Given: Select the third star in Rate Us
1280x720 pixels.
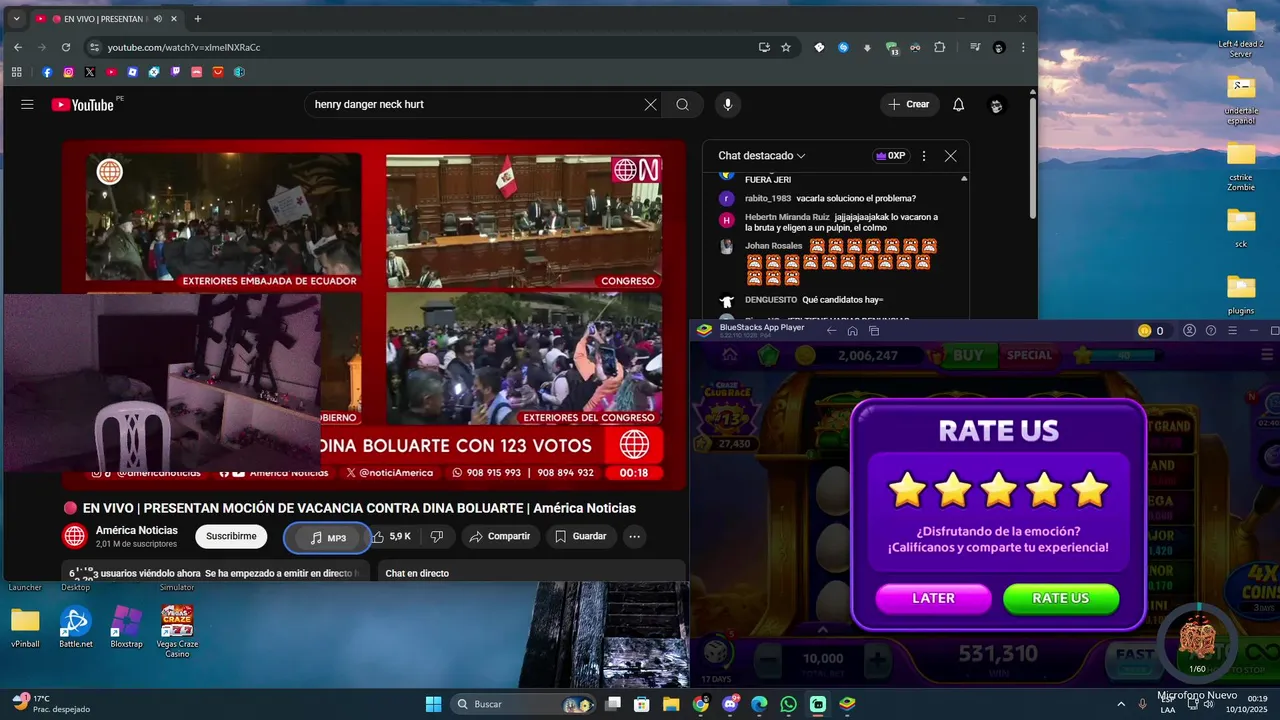Looking at the screenshot, I should pos(998,490).
